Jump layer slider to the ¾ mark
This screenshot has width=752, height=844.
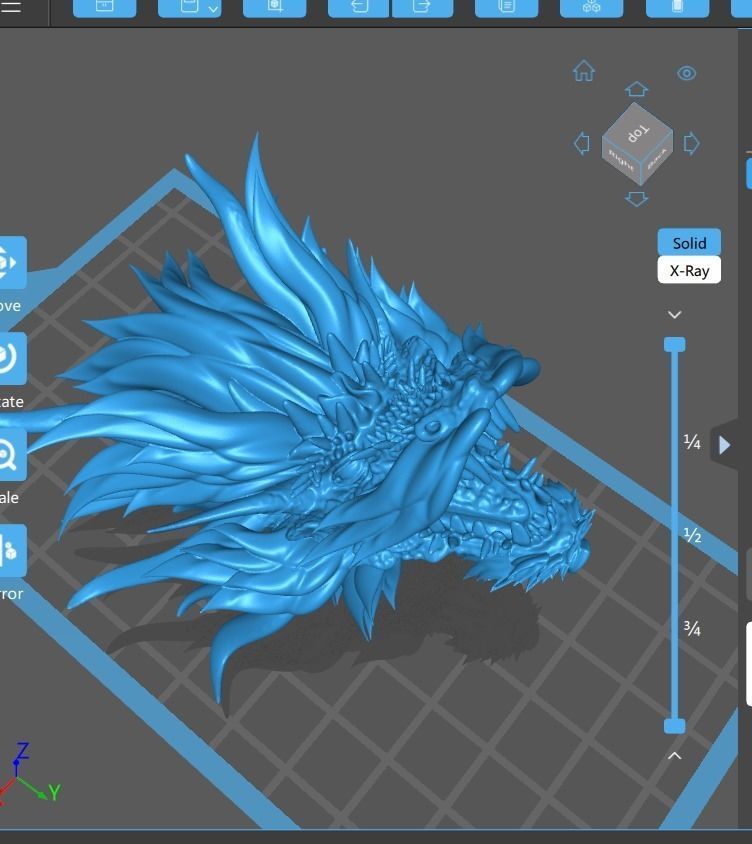click(x=692, y=628)
